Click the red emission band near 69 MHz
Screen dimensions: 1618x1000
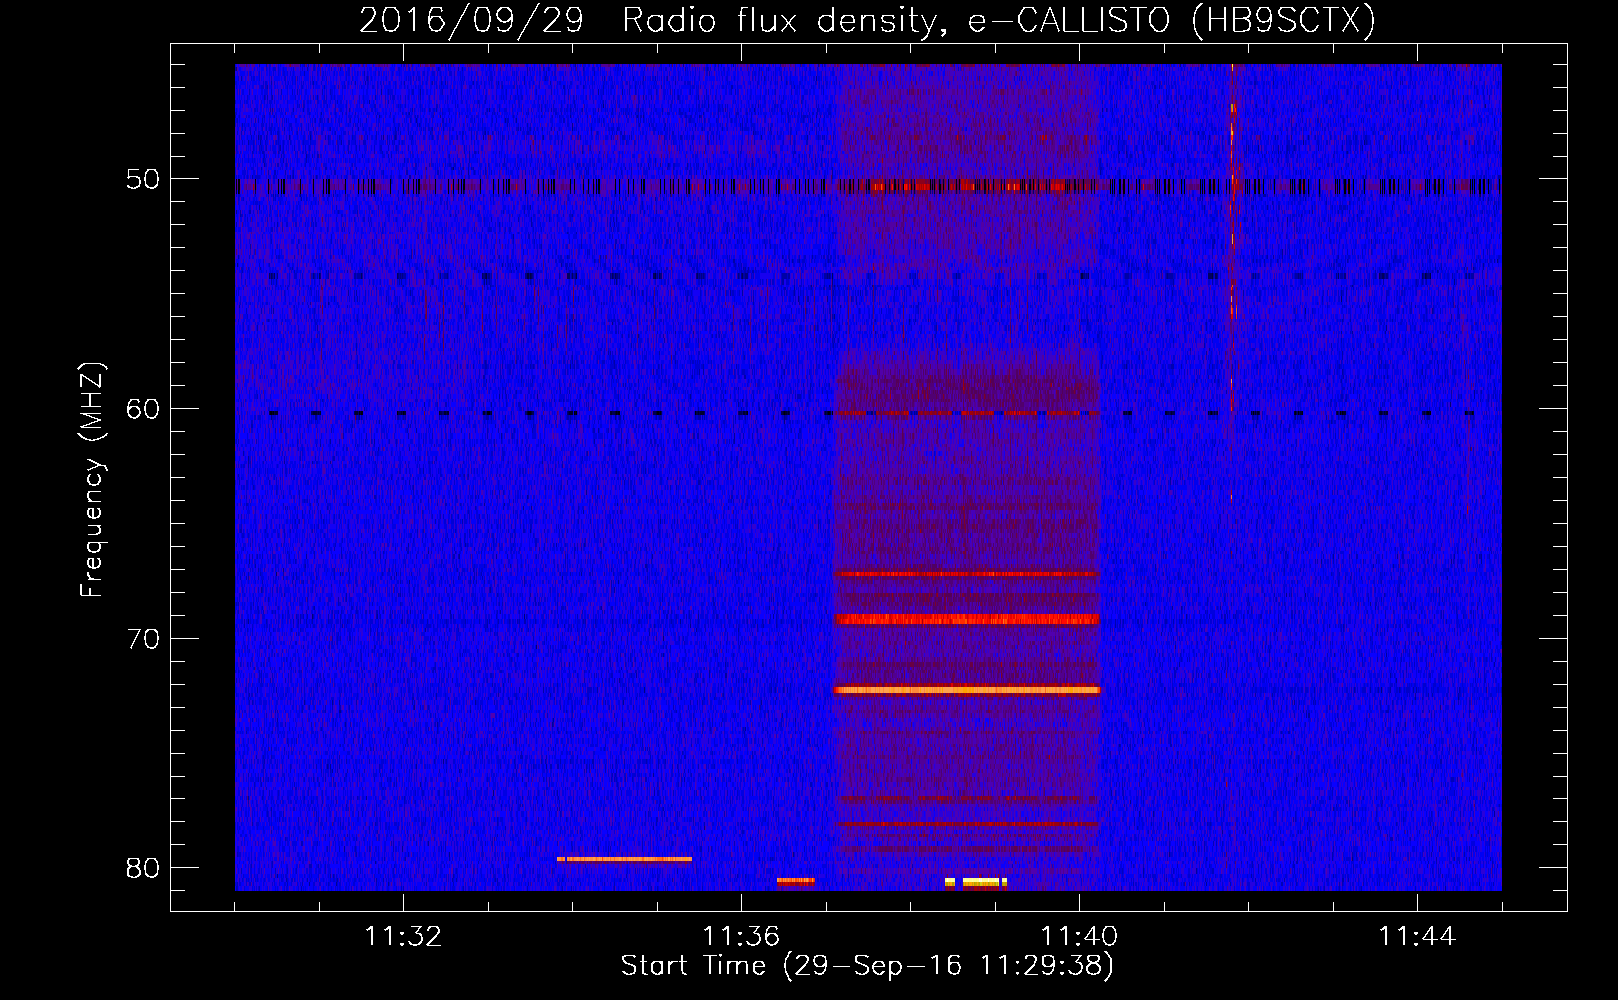(967, 619)
